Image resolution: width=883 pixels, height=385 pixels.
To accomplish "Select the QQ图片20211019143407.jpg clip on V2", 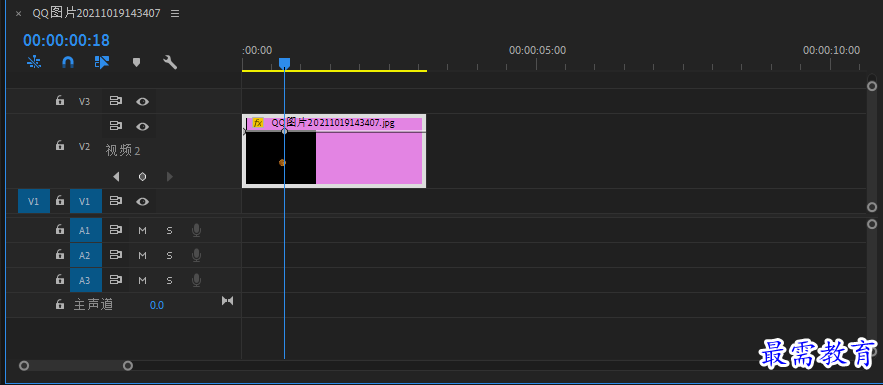I will coord(334,151).
